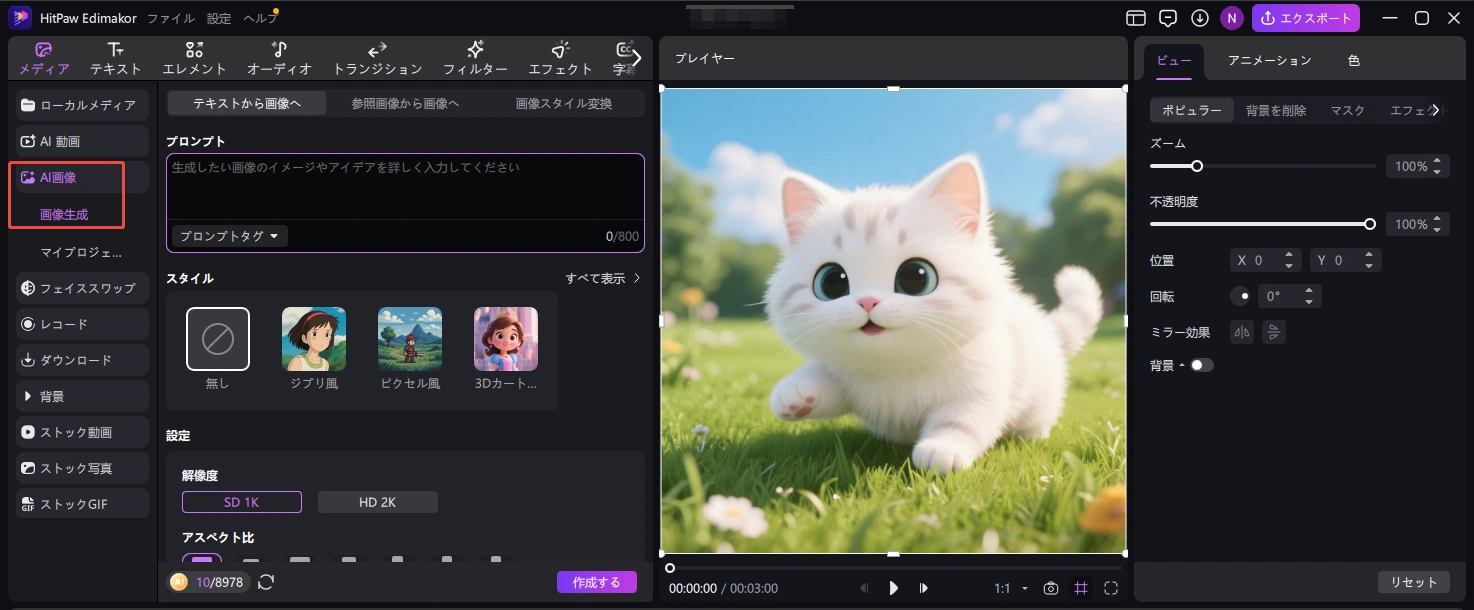The image size is (1474, 610).
Task: Select the ジブリ風 style thumbnail
Action: tap(314, 340)
